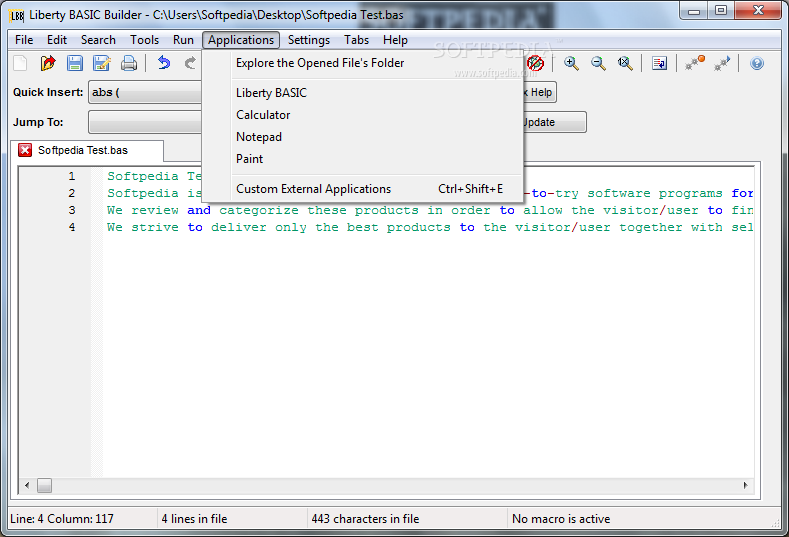Click line number 1 in the gutter

[x=72, y=176]
